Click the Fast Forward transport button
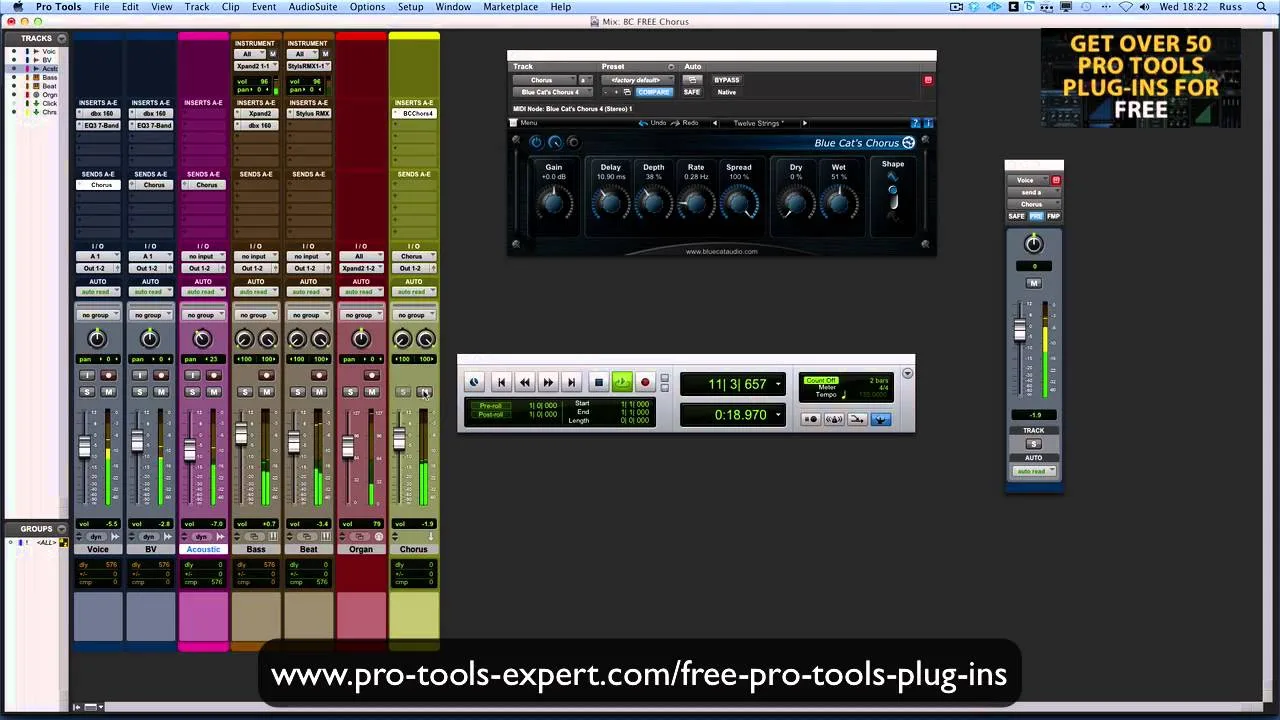Image resolution: width=1280 pixels, height=720 pixels. click(548, 382)
